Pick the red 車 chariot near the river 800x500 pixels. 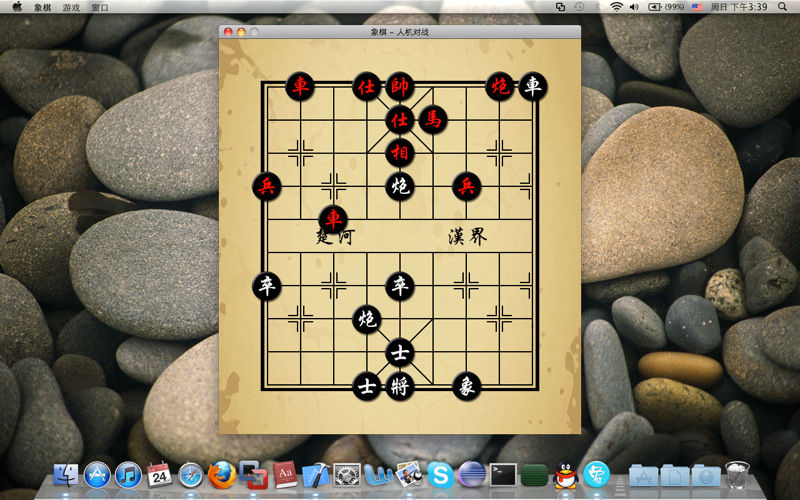coord(332,218)
